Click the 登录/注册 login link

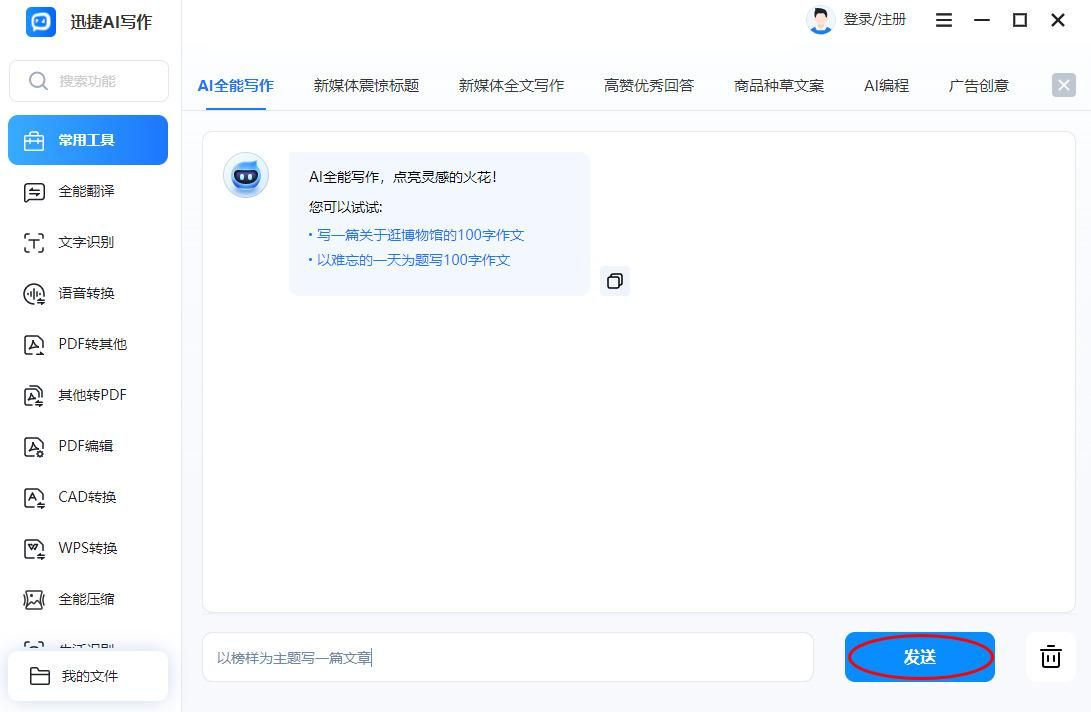pyautogui.click(x=875, y=19)
